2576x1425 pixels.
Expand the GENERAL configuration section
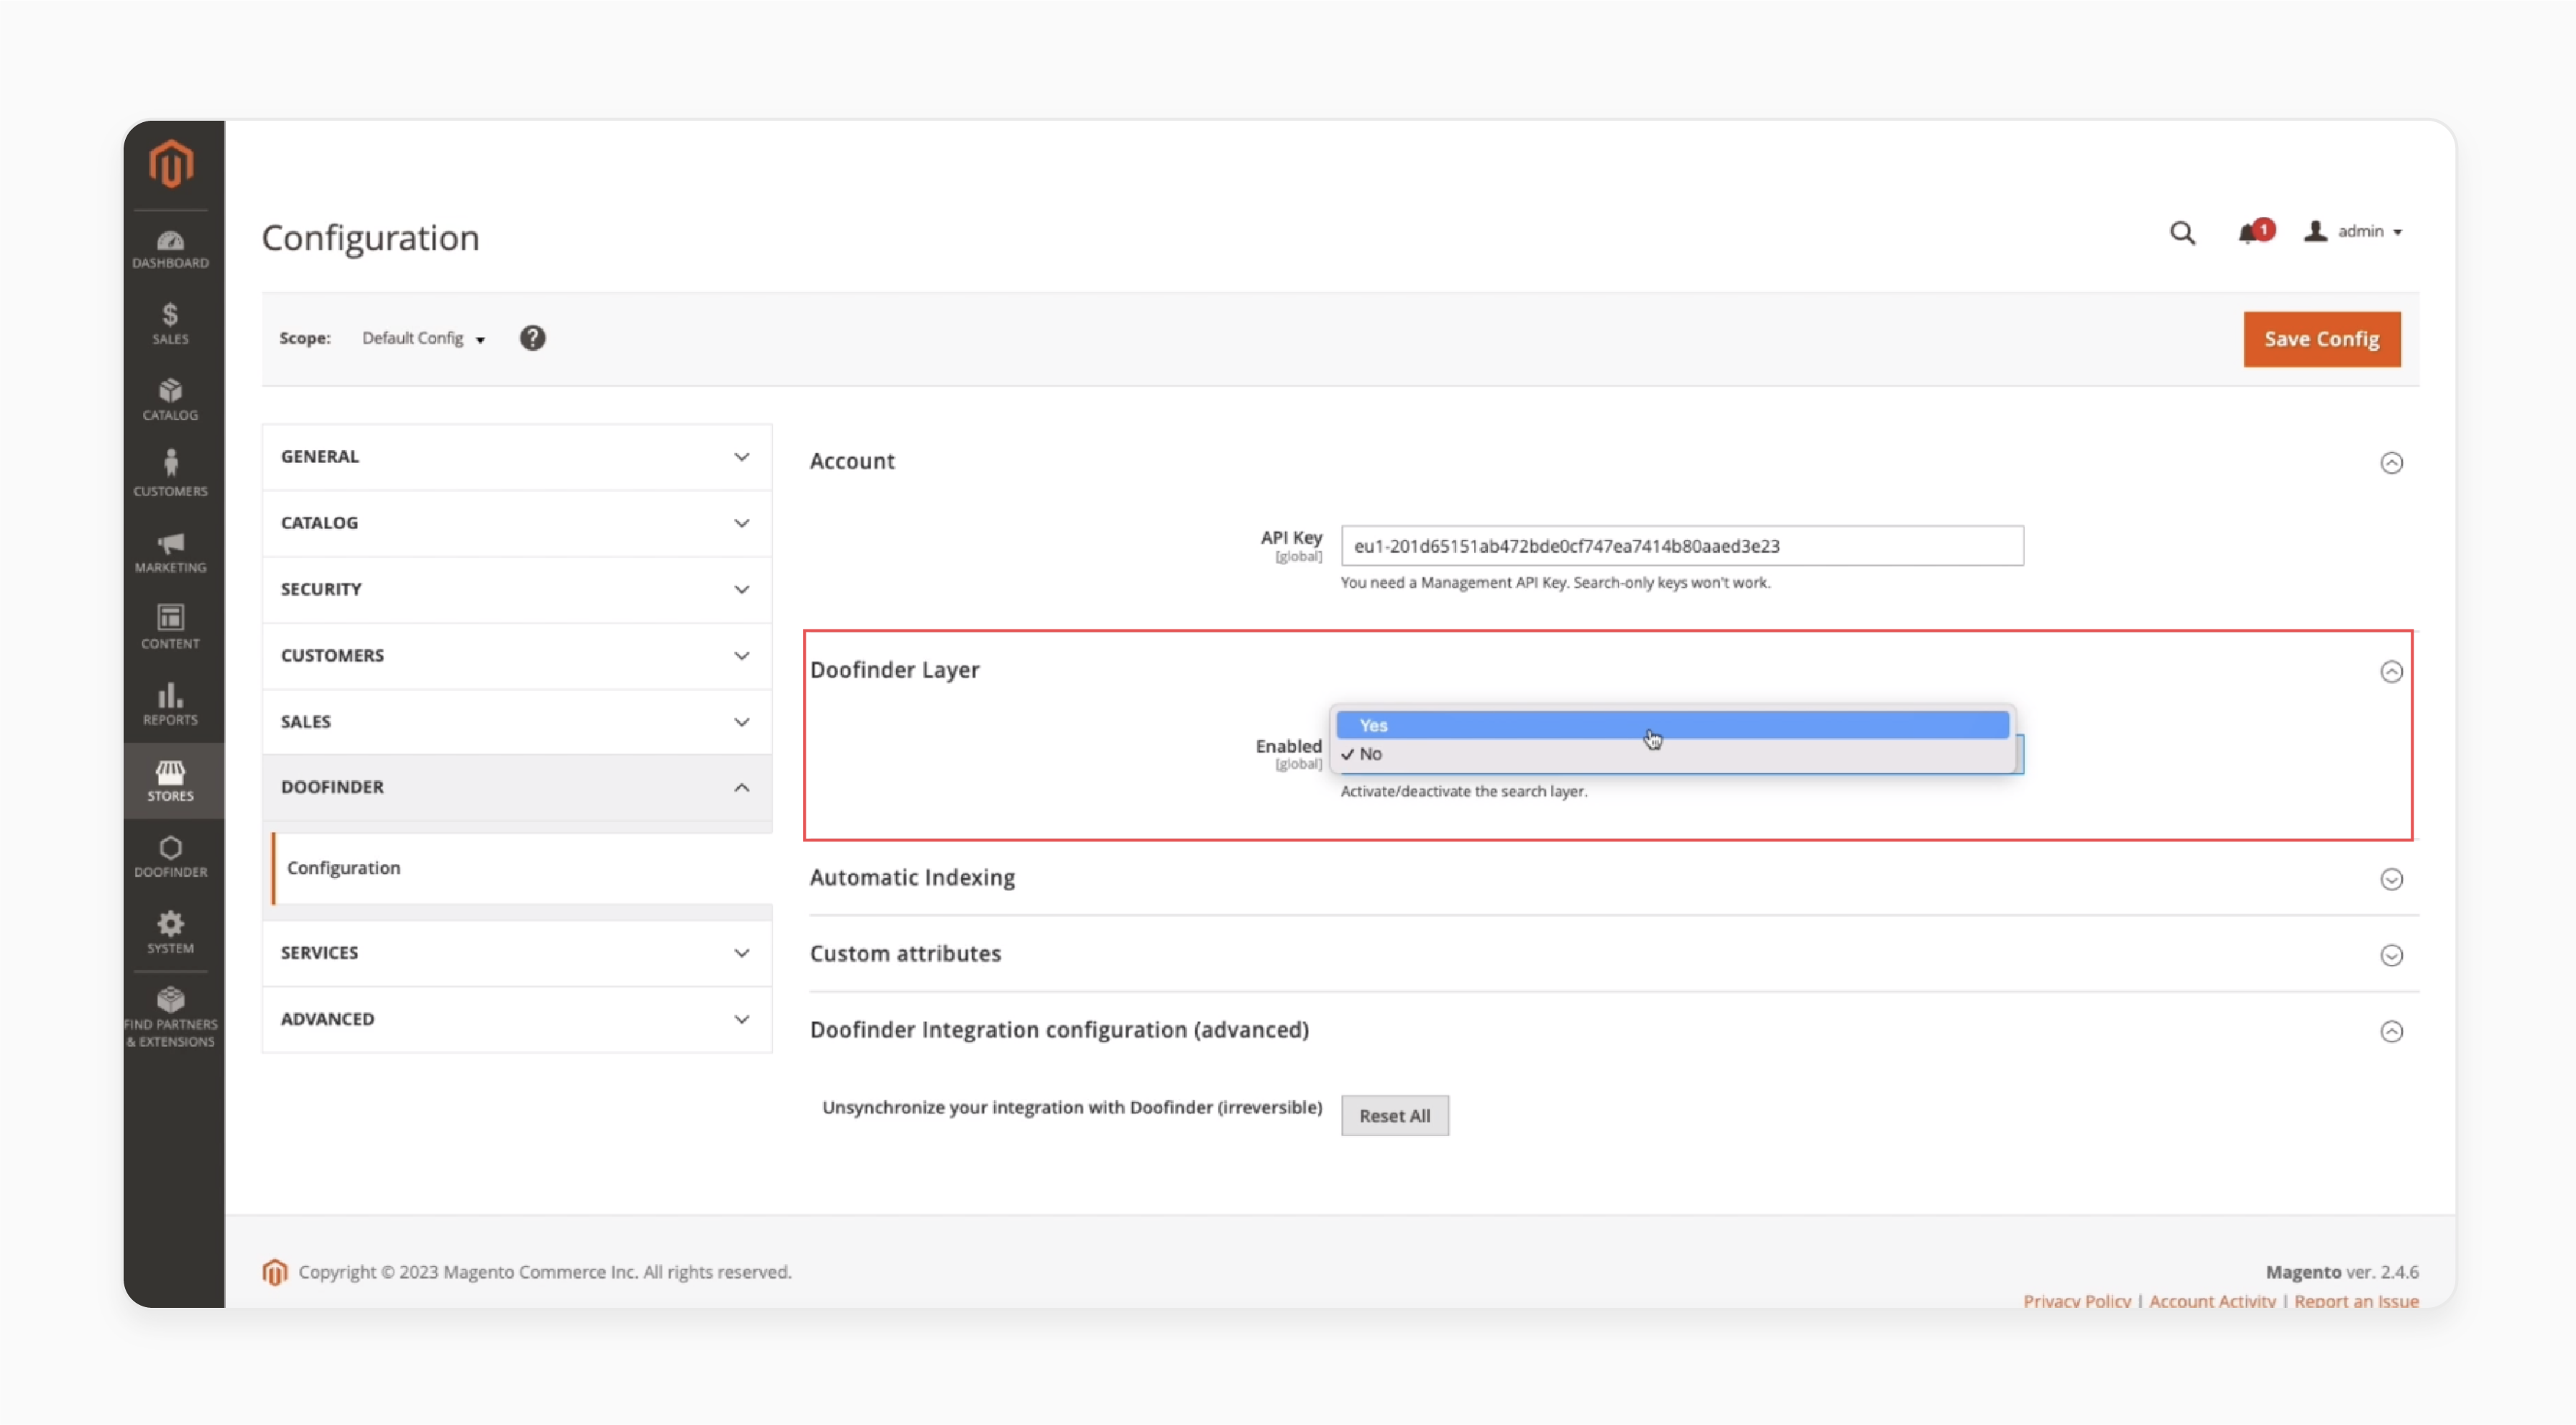(516, 457)
